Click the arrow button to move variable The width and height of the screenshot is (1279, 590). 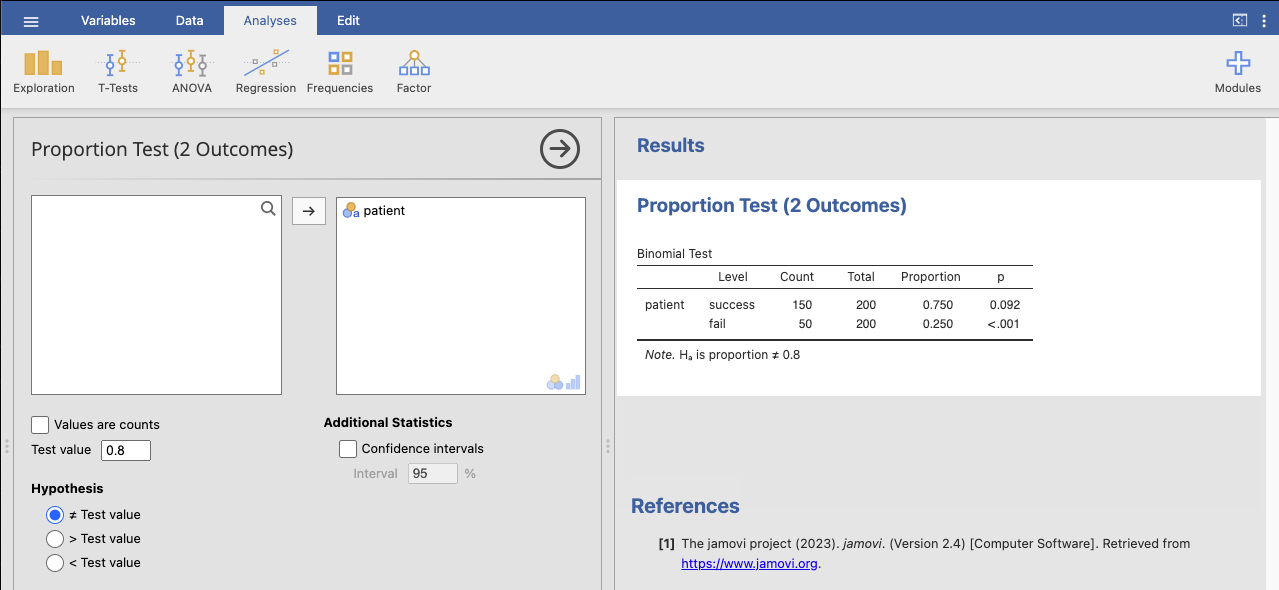click(309, 211)
